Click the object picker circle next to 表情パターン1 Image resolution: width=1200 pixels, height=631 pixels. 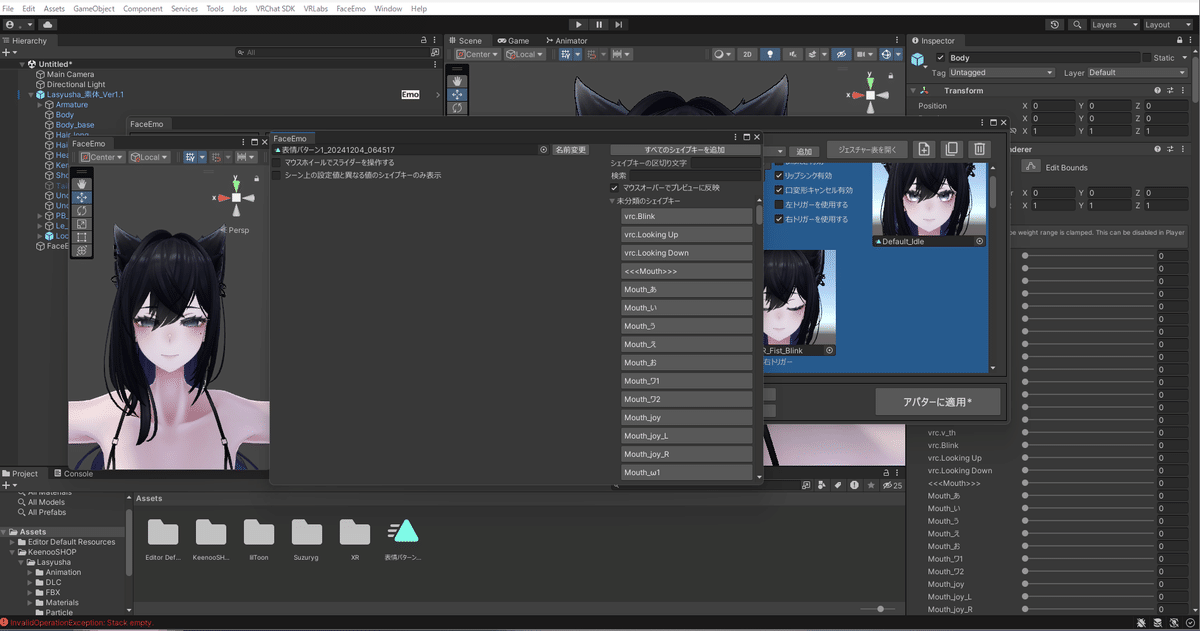click(x=544, y=150)
